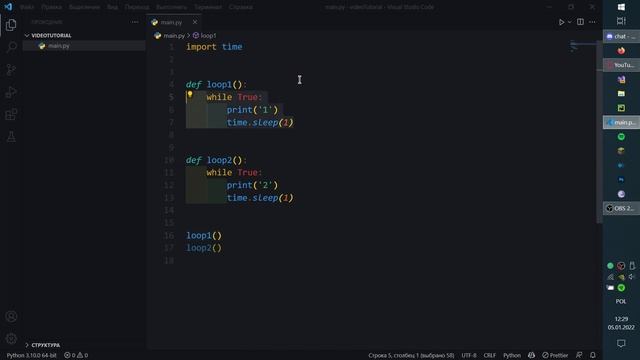640x360 pixels.
Task: Open the Manage gear icon
Action: (11, 338)
